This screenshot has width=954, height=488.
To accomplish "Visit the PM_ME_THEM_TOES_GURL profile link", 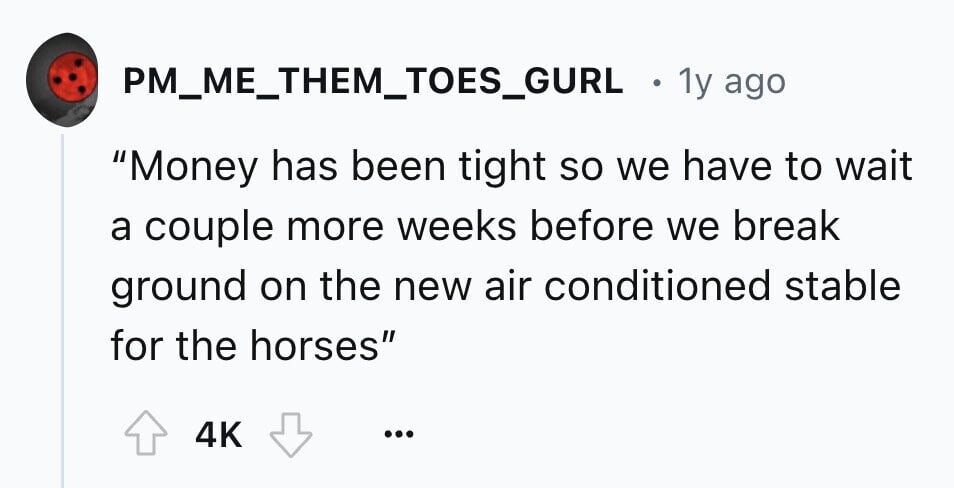I will coord(373,82).
